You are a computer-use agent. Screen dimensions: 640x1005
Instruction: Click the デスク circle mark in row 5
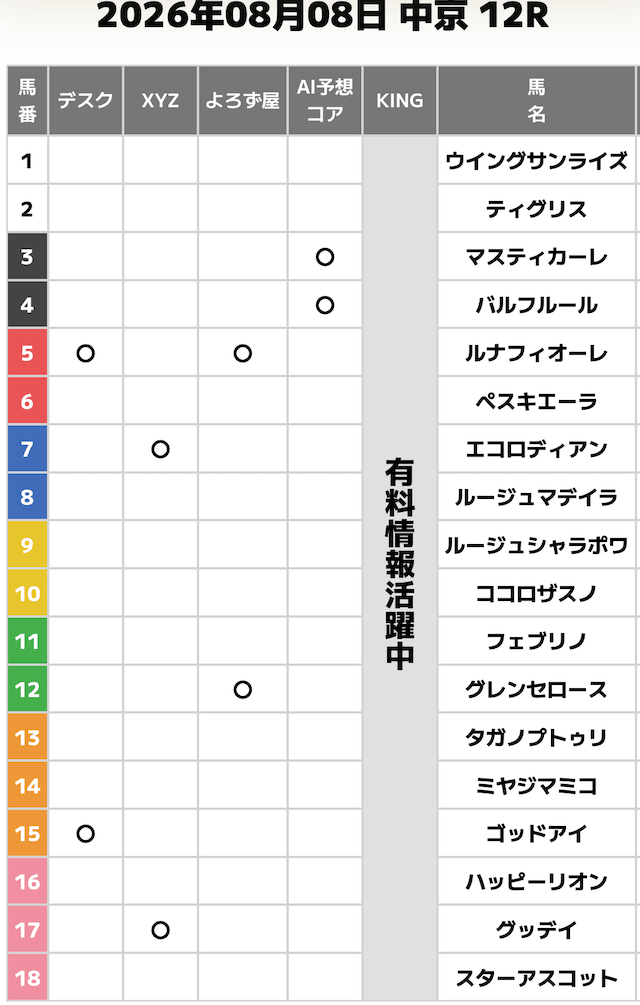(x=85, y=353)
